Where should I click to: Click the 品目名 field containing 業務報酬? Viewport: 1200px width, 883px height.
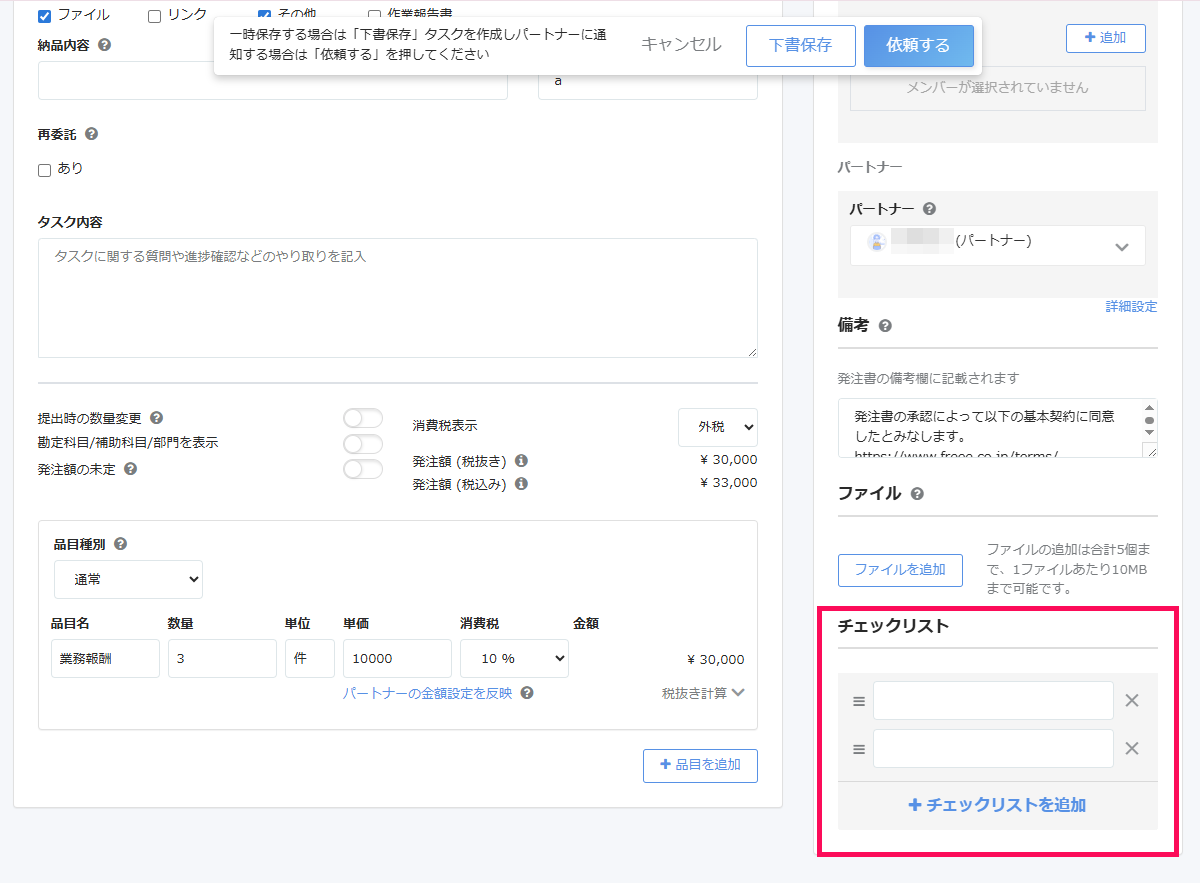(x=105, y=659)
